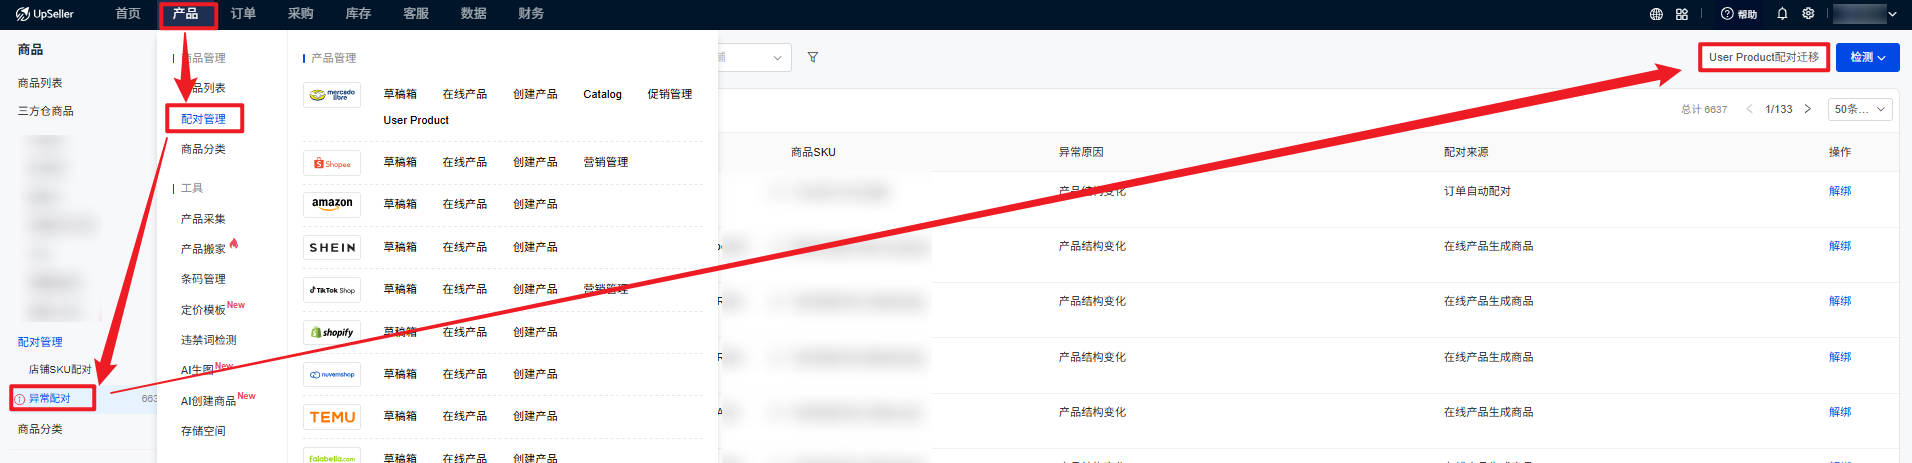Select the Mercado Libre platform logo

click(332, 95)
